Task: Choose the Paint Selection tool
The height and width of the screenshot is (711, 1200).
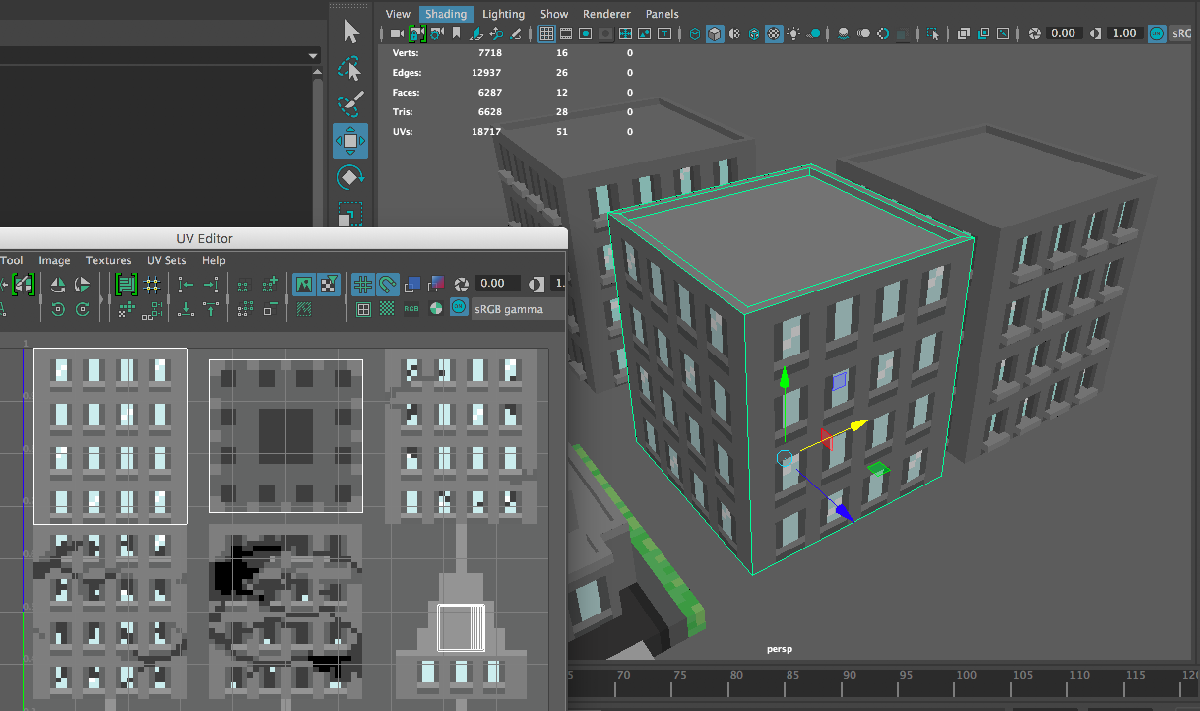Action: coord(350,105)
